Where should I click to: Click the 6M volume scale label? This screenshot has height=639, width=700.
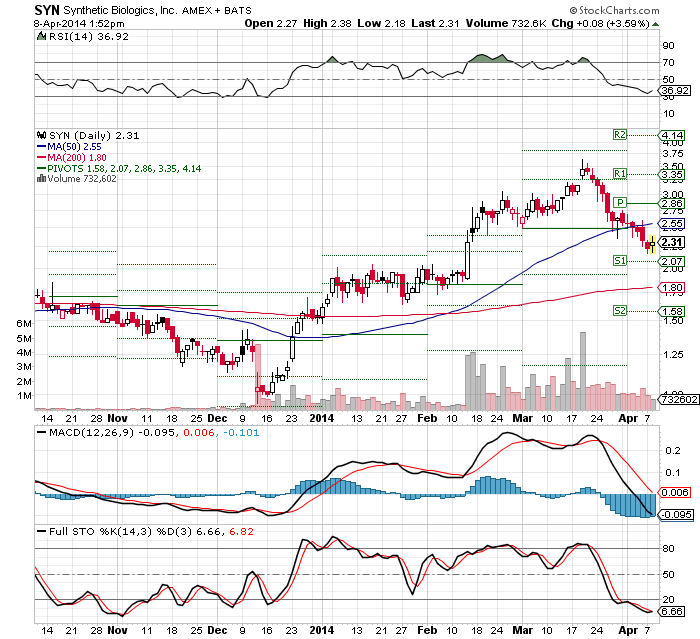(24, 323)
